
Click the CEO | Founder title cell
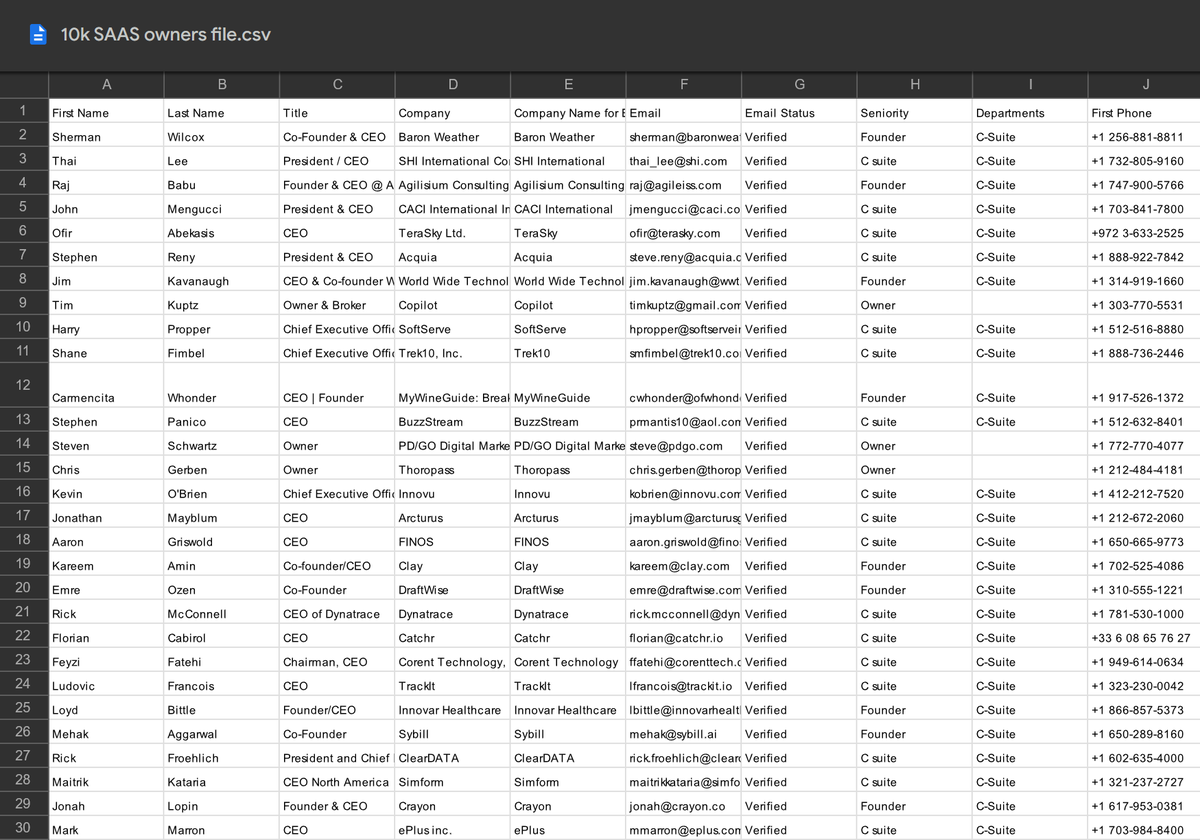click(x=337, y=386)
